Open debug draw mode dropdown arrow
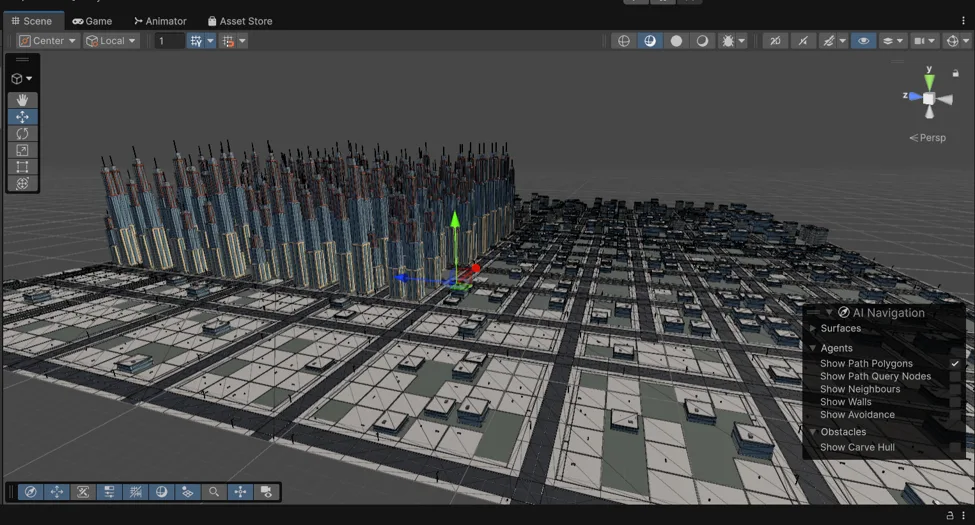The height and width of the screenshot is (525, 975). click(742, 41)
